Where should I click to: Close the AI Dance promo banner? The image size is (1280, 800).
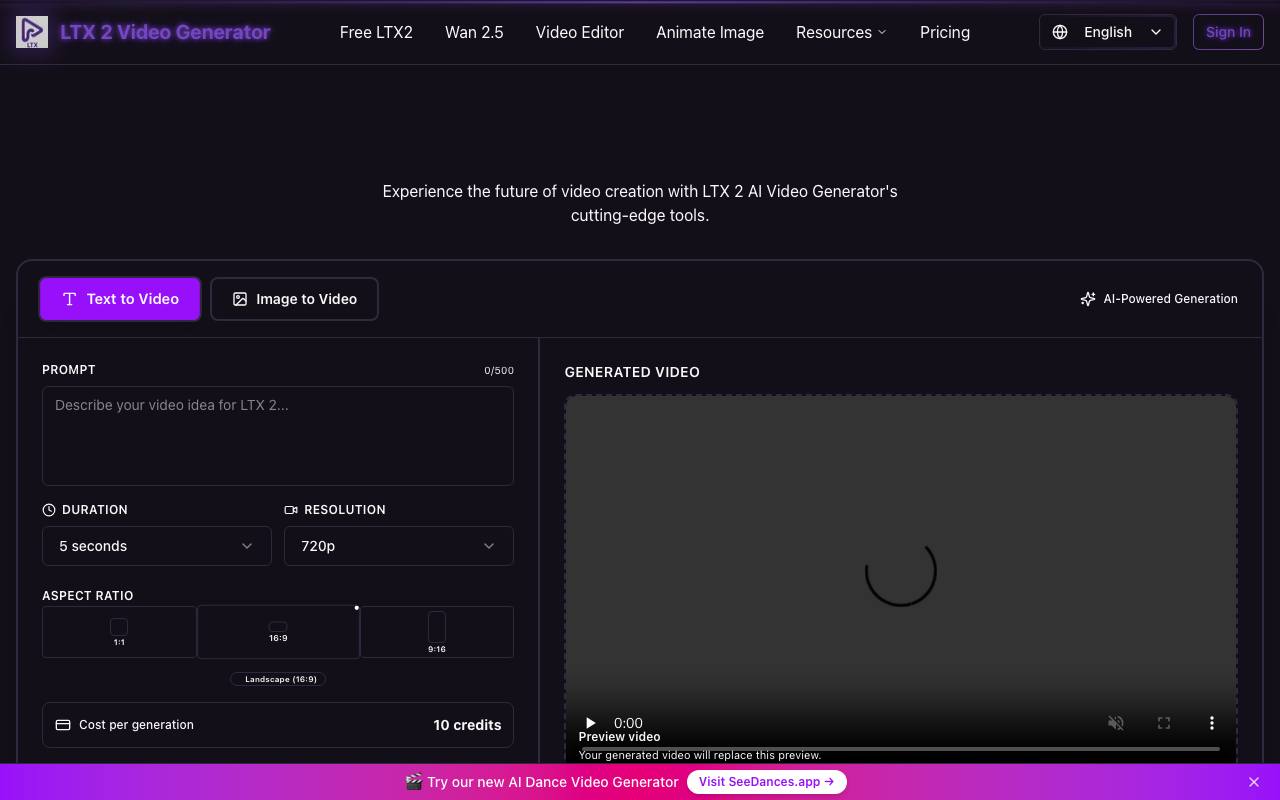click(1254, 782)
